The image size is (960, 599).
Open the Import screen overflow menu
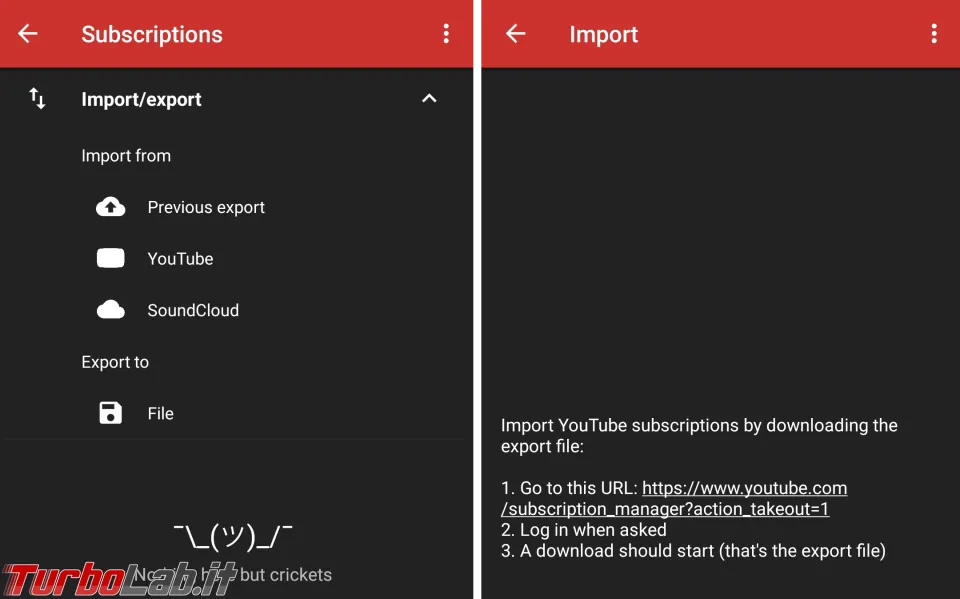(x=934, y=34)
